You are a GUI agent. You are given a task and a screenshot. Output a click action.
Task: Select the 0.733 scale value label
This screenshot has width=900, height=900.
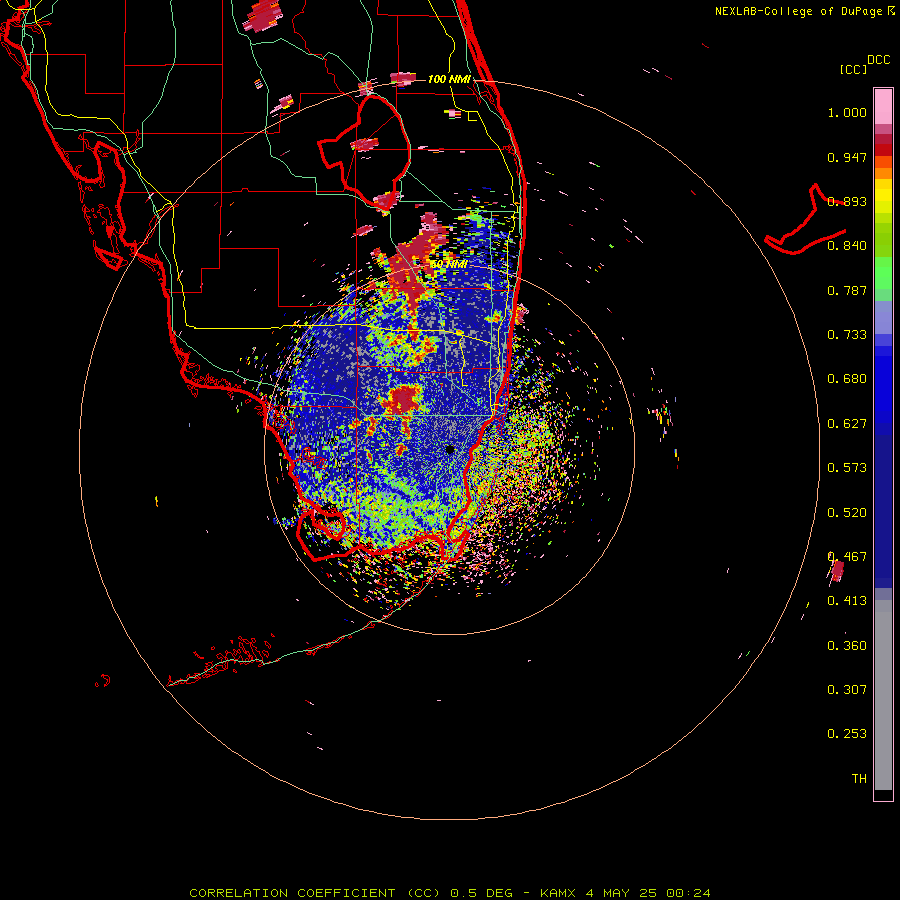tap(847, 335)
